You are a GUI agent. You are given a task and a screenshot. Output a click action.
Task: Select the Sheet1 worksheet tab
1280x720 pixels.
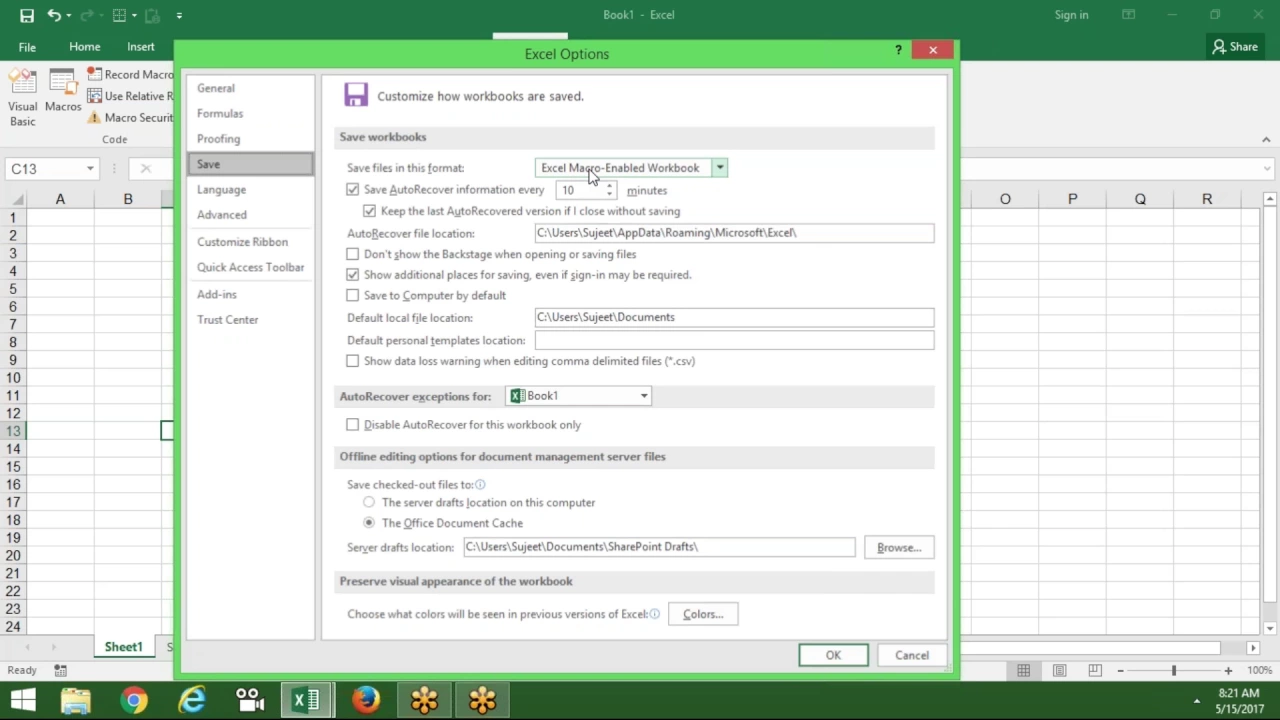coord(124,647)
